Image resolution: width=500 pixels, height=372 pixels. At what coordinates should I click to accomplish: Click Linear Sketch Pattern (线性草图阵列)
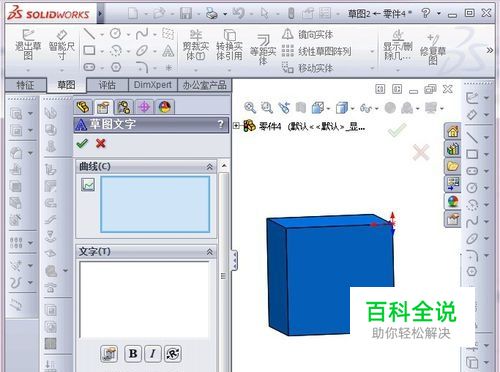tap(317, 51)
